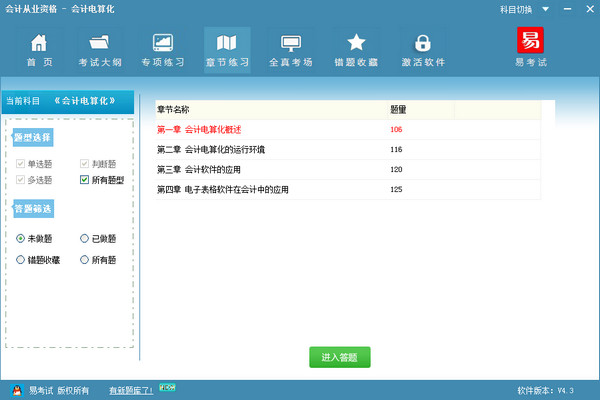Select the 未做题 radio button
The width and height of the screenshot is (600, 400).
coord(20,238)
